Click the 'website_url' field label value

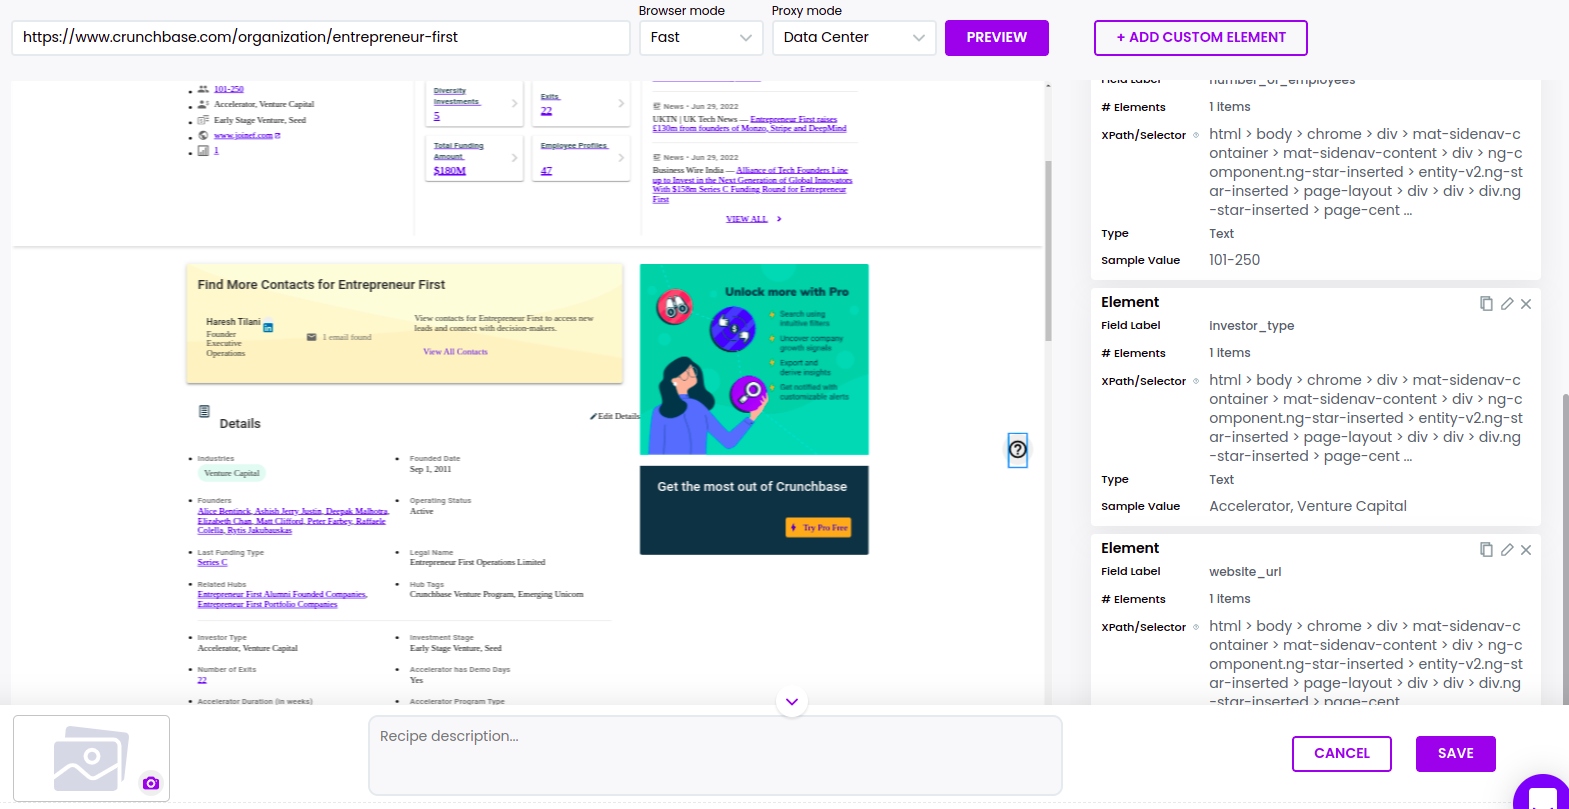click(1245, 572)
